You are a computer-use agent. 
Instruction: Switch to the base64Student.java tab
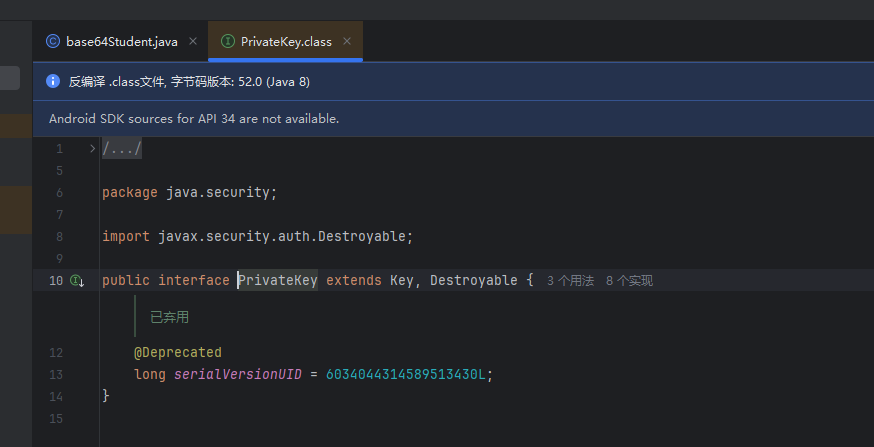coord(121,42)
